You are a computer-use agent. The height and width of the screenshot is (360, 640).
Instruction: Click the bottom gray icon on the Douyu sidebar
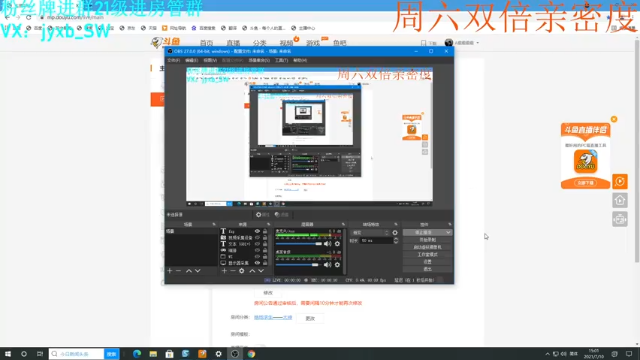(x=620, y=219)
